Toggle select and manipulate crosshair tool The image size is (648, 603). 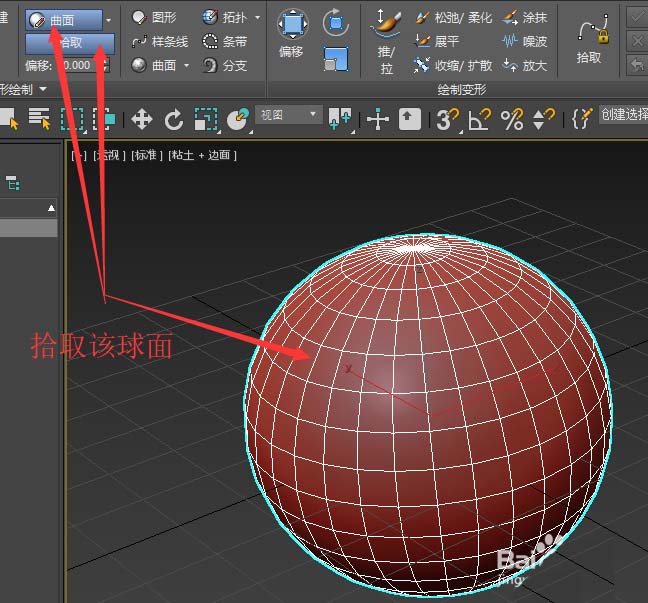[x=378, y=120]
